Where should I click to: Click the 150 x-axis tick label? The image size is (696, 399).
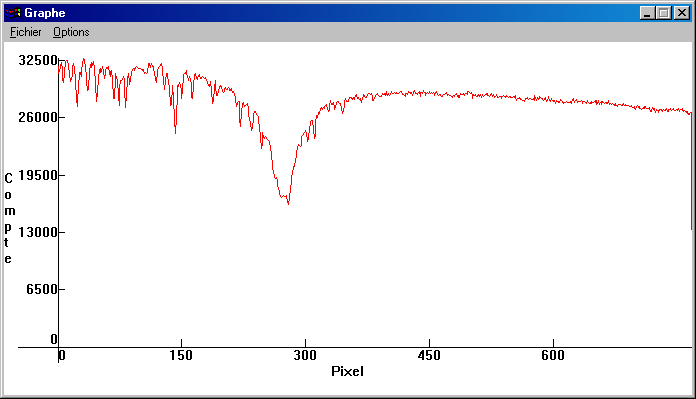pyautogui.click(x=181, y=356)
